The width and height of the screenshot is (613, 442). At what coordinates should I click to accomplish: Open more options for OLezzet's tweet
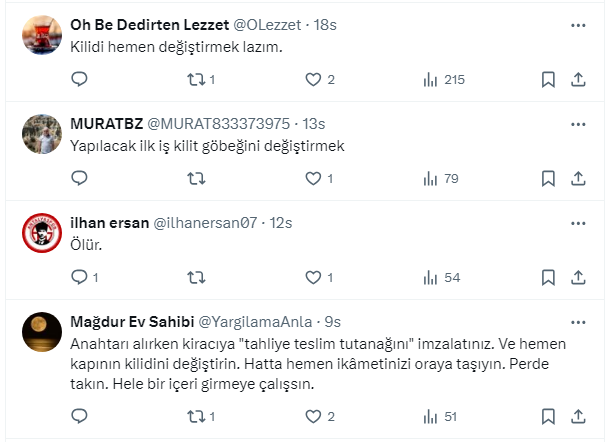[578, 25]
